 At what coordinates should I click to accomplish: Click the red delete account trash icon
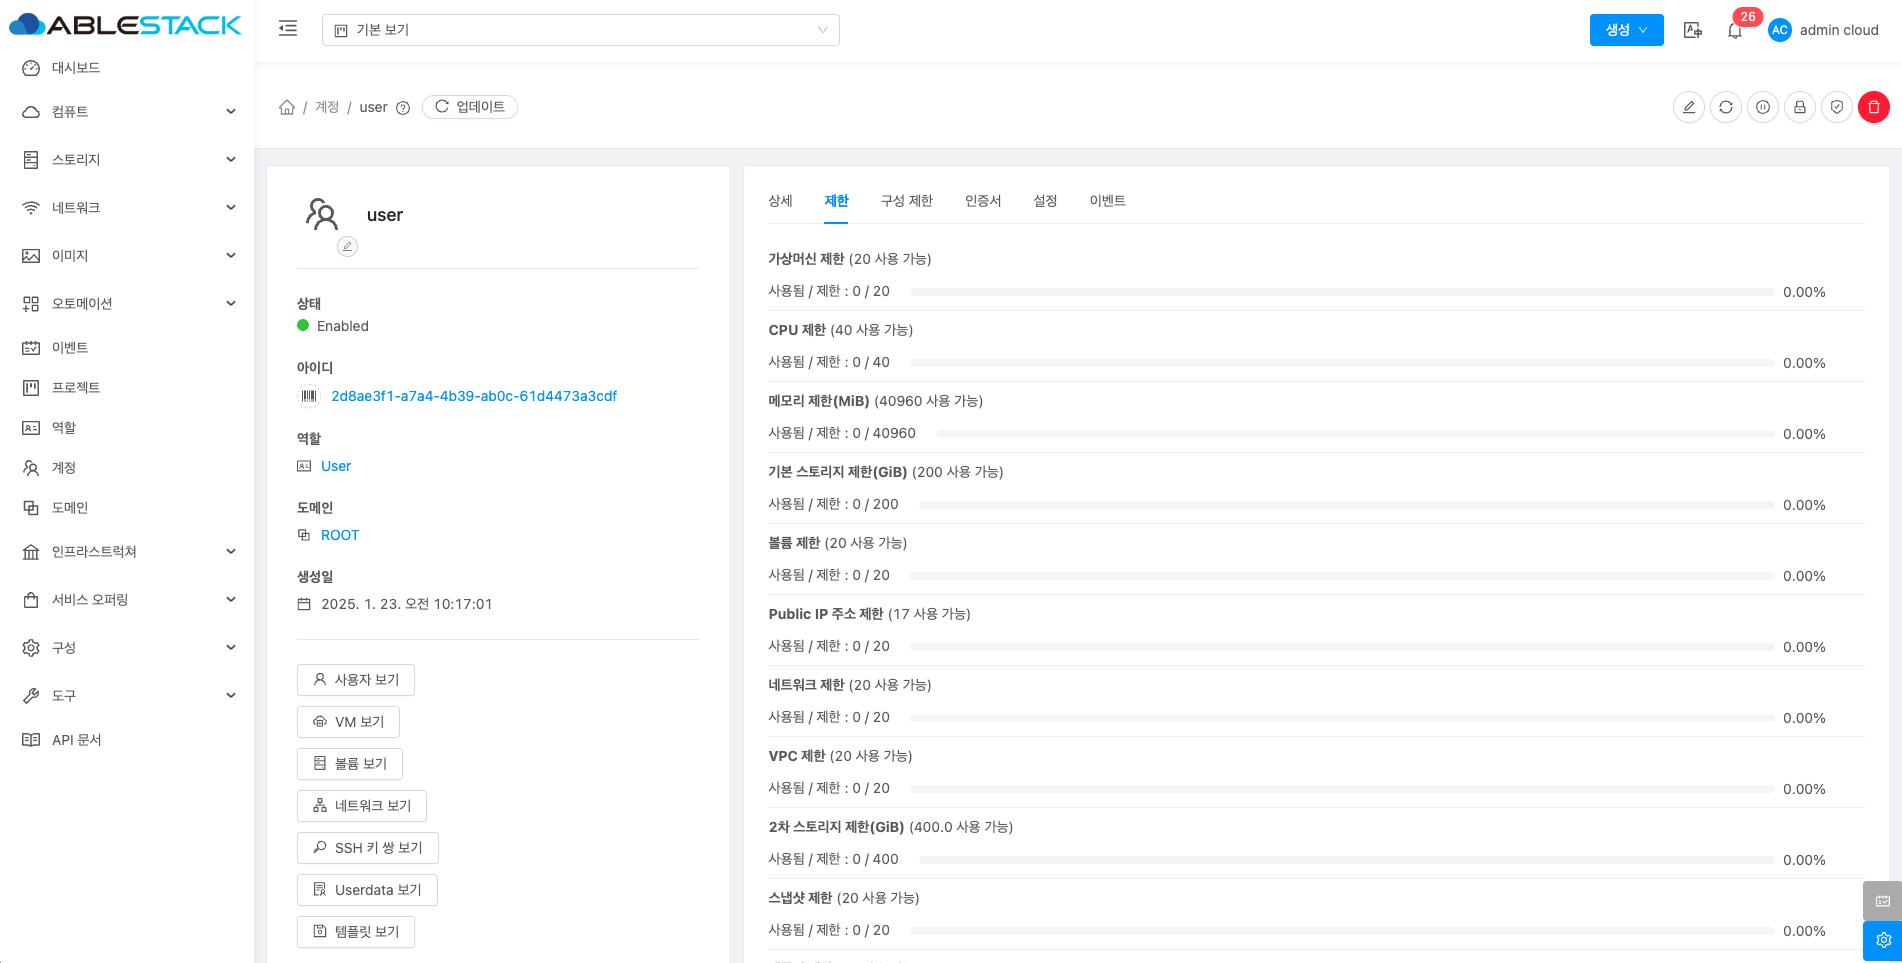point(1873,107)
